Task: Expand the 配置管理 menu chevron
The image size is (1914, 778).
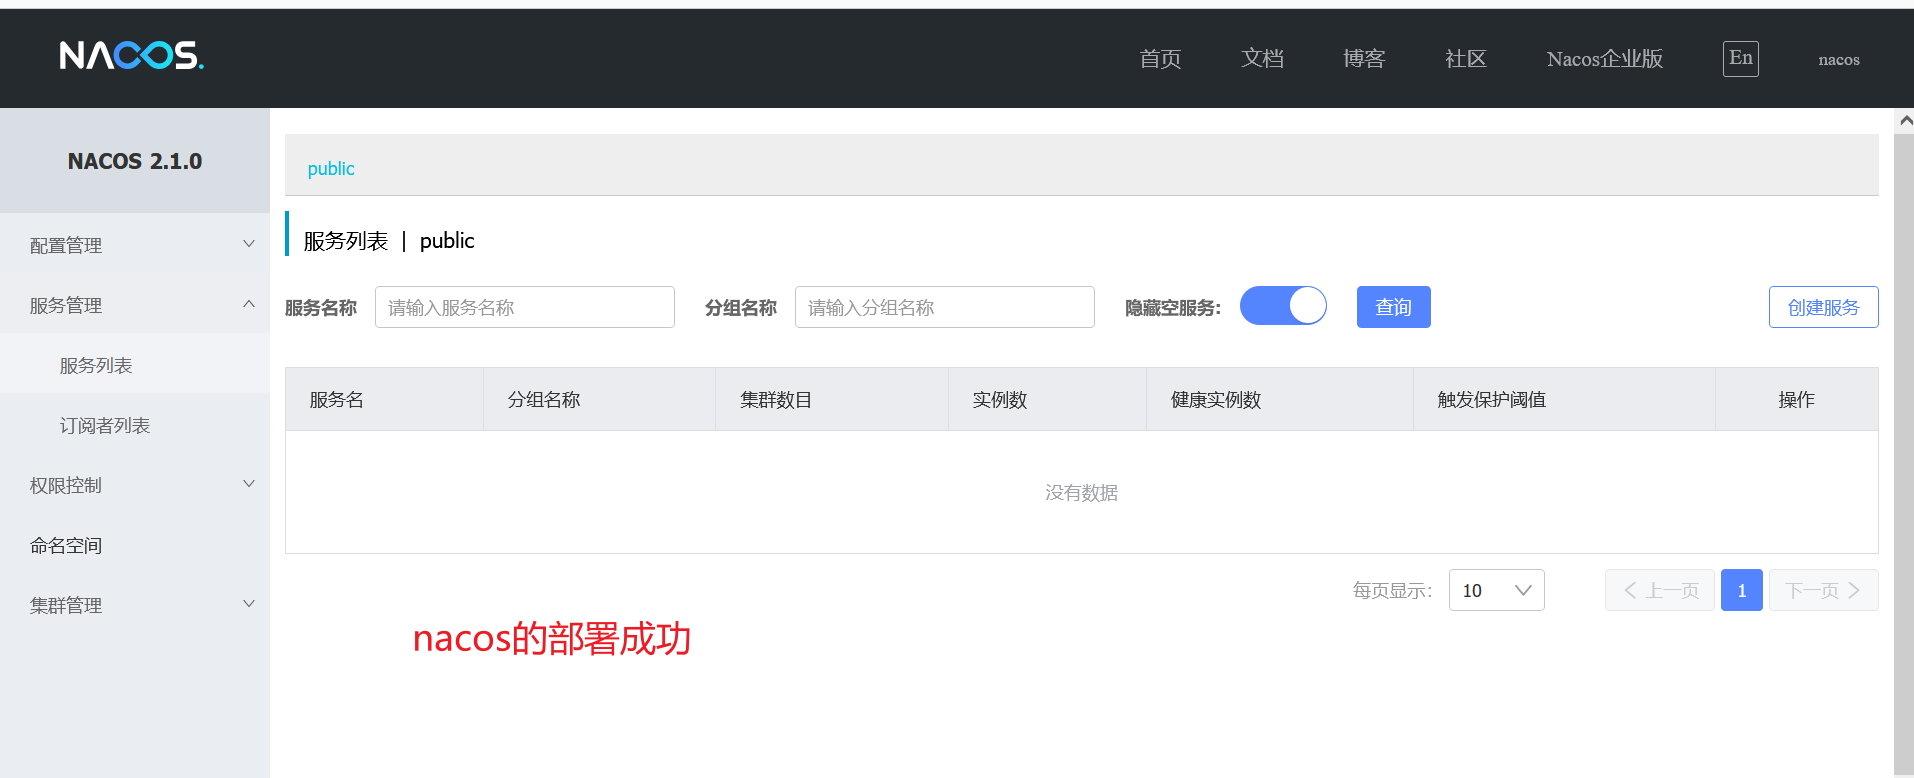Action: point(249,244)
